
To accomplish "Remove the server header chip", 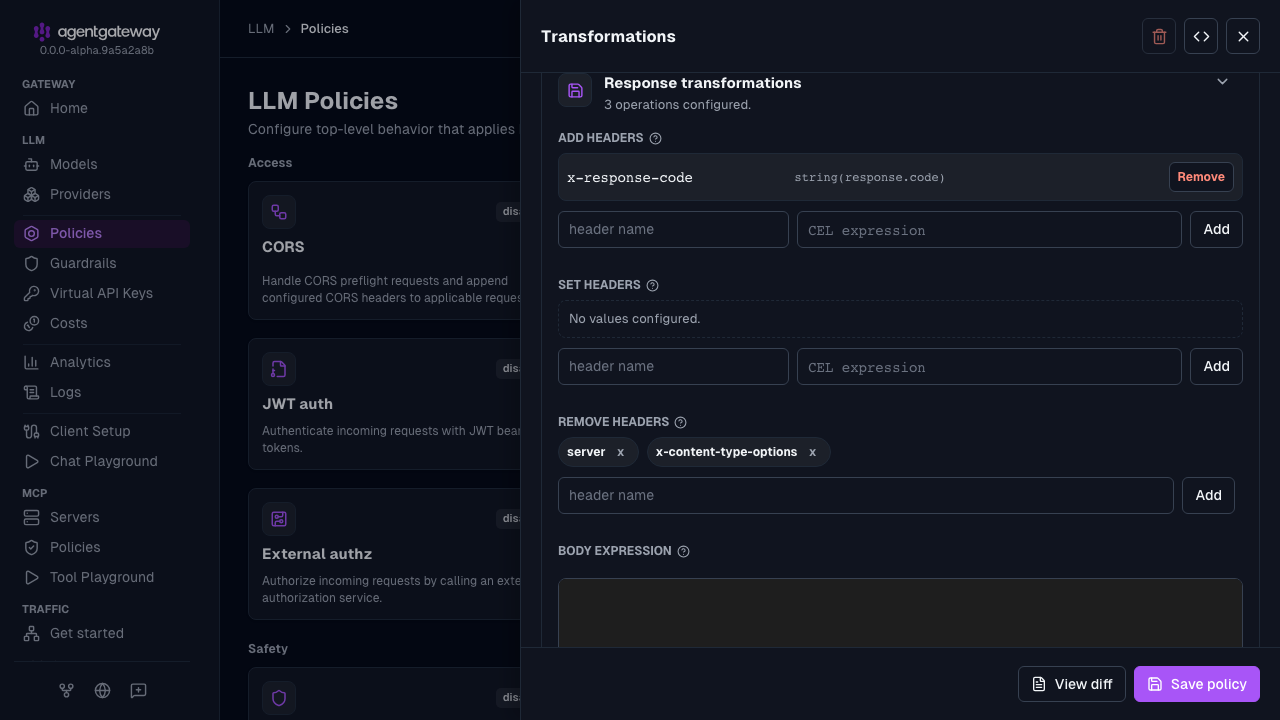I will coord(620,452).
